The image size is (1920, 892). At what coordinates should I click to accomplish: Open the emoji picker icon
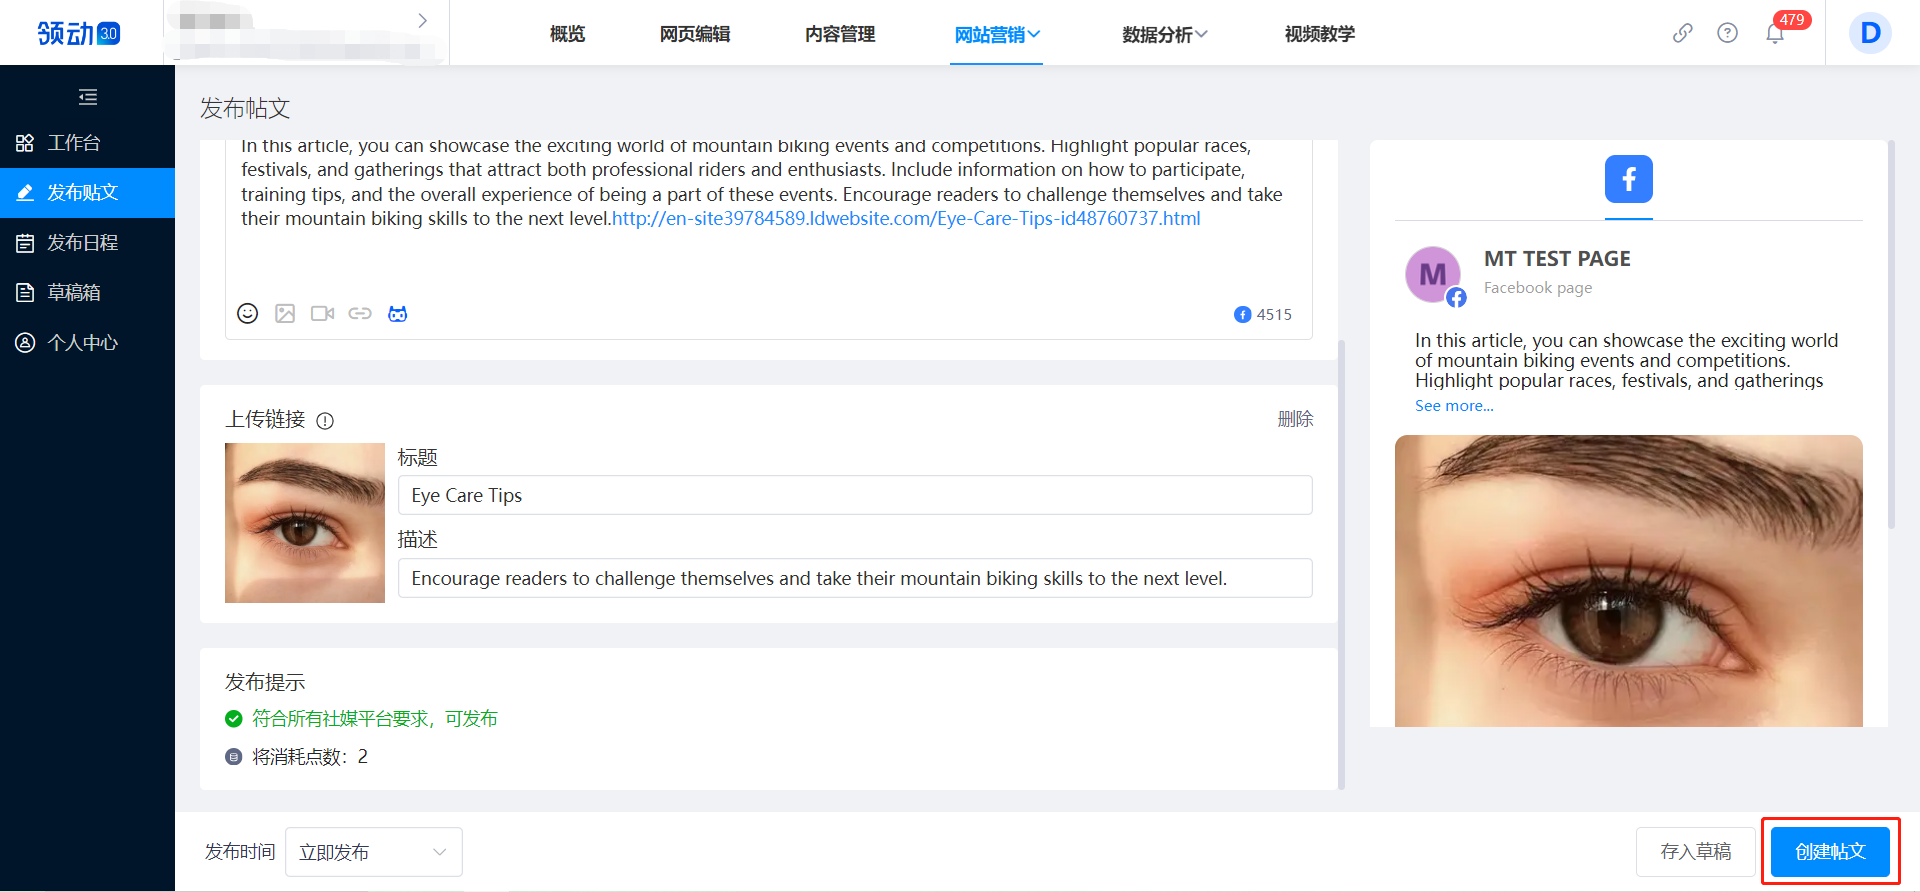(x=247, y=314)
